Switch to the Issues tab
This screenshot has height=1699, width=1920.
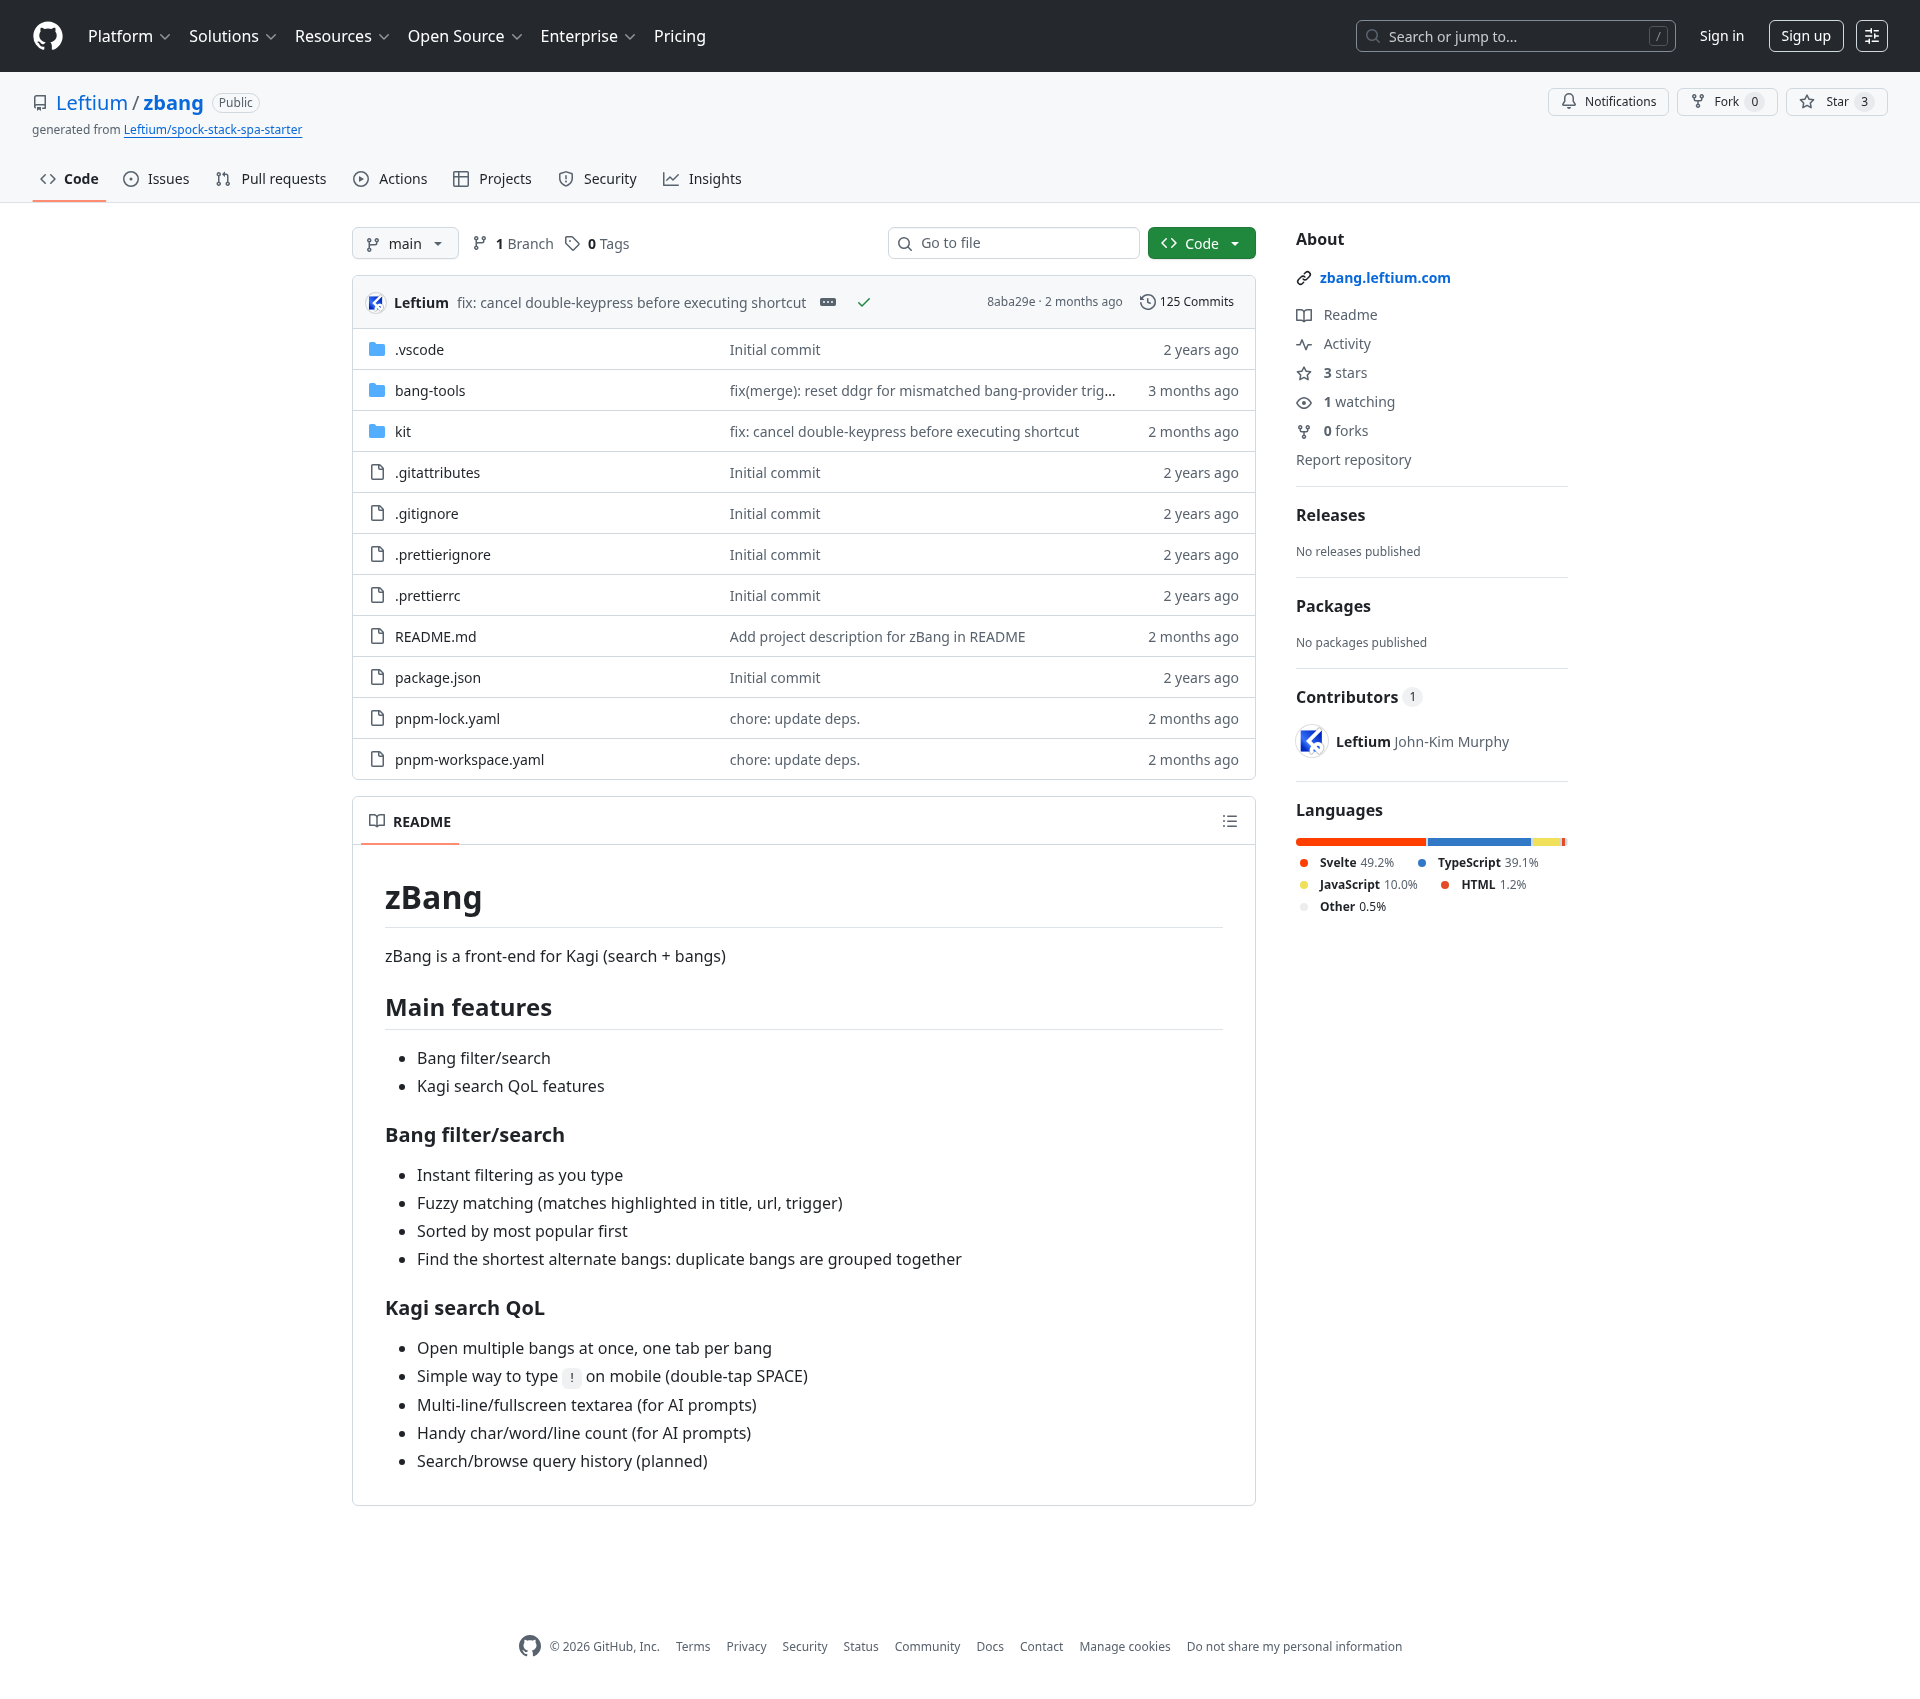pyautogui.click(x=156, y=179)
